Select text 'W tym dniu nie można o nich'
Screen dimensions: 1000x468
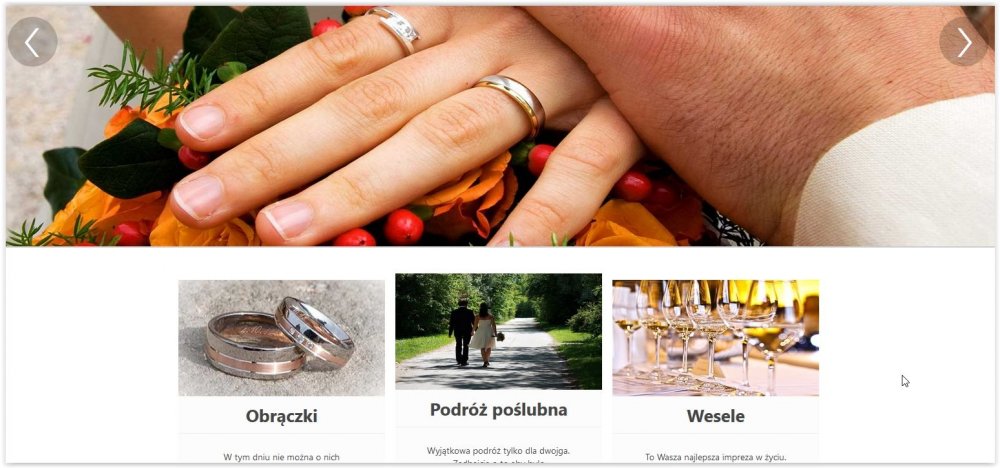click(281, 457)
